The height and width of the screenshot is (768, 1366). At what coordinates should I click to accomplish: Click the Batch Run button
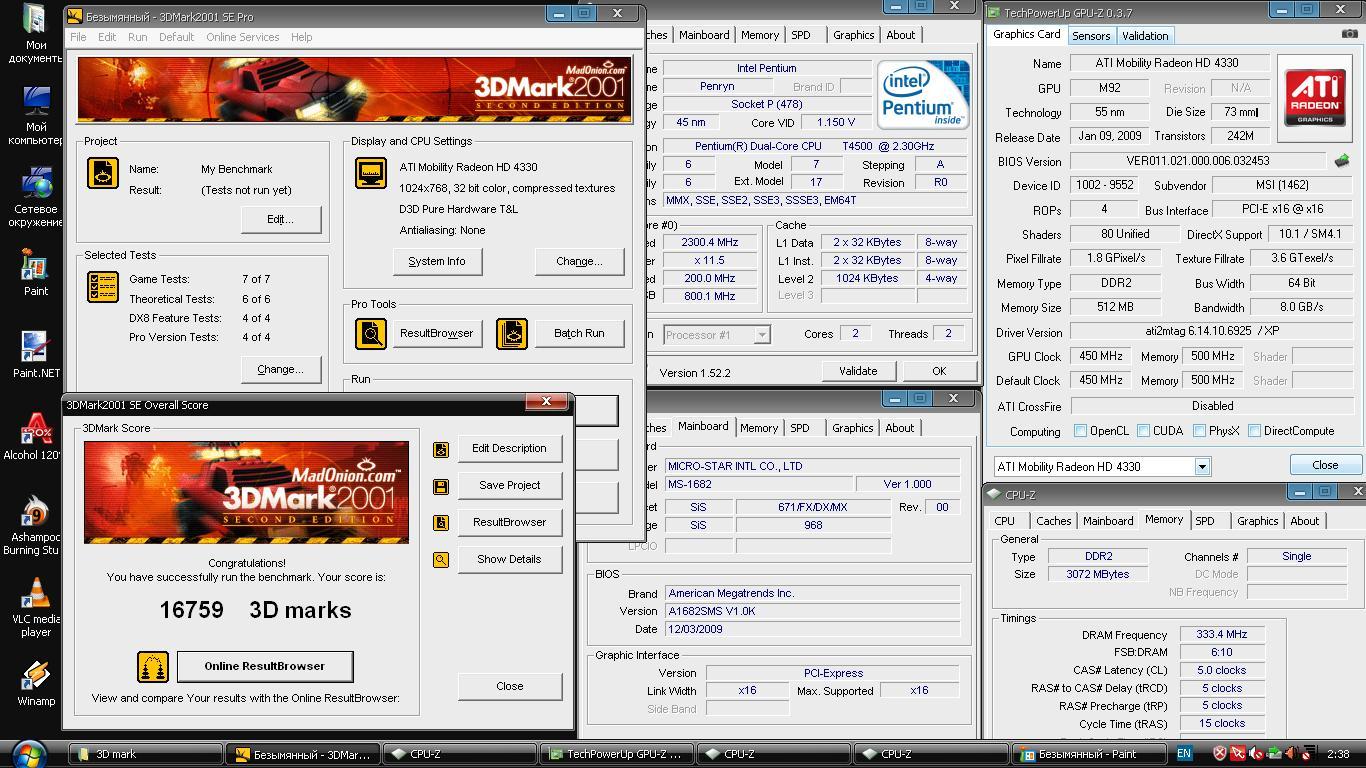coord(579,333)
